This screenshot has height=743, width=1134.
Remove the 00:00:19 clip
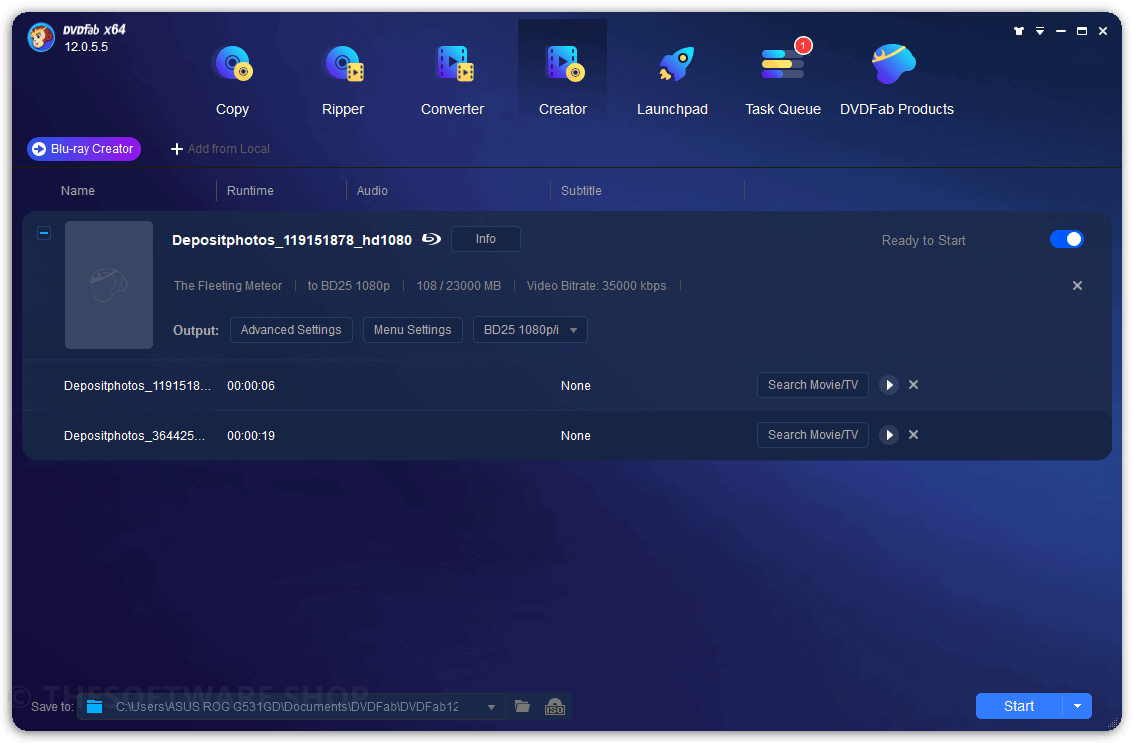point(913,435)
